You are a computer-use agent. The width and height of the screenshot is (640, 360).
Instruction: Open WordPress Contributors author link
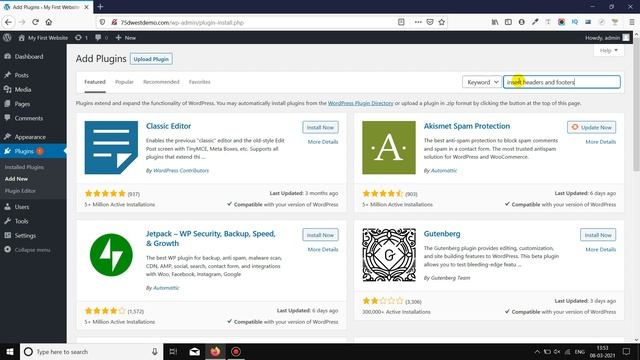click(180, 171)
